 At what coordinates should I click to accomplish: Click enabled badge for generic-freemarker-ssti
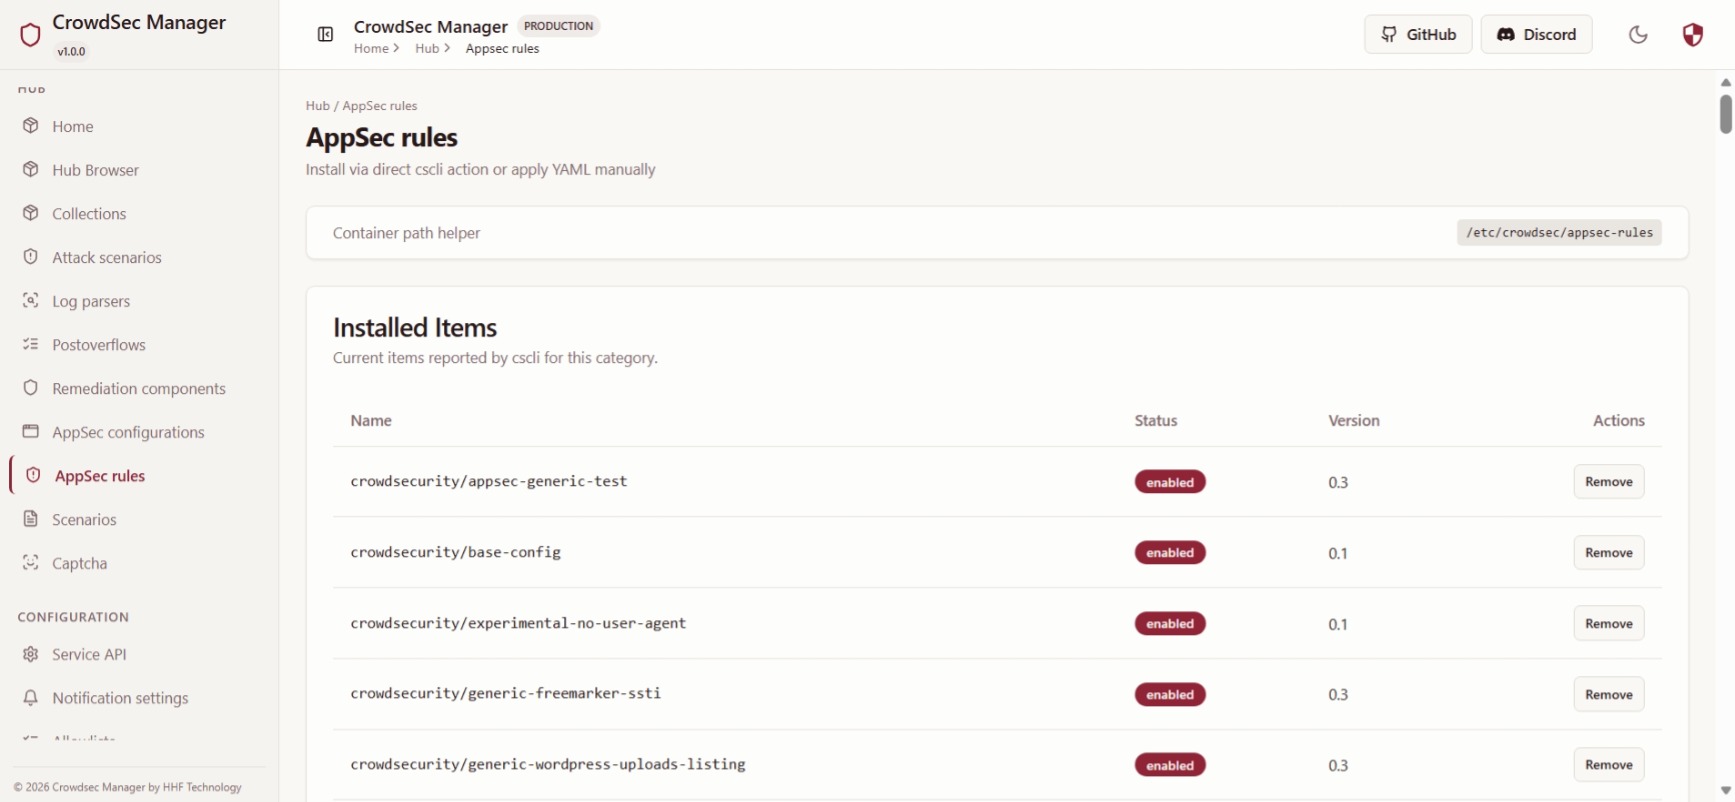[1170, 694]
